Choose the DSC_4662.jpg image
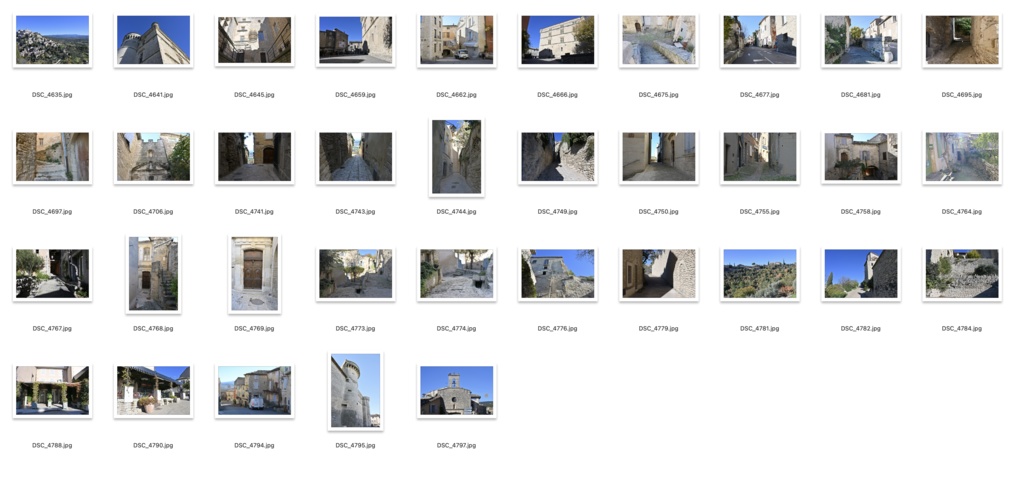The height and width of the screenshot is (495, 1024). point(456,40)
